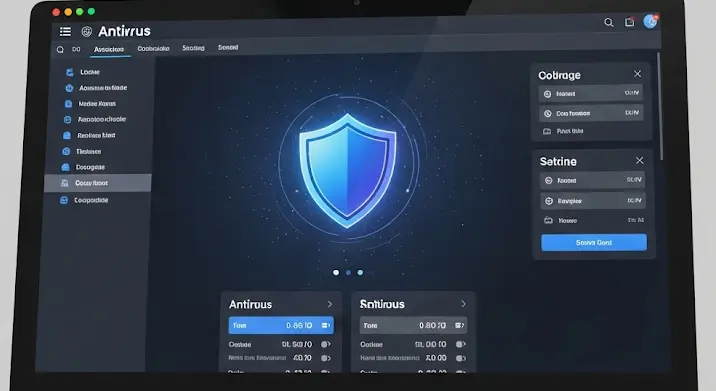Open the hamburger menu beside Antivrus

(65, 31)
